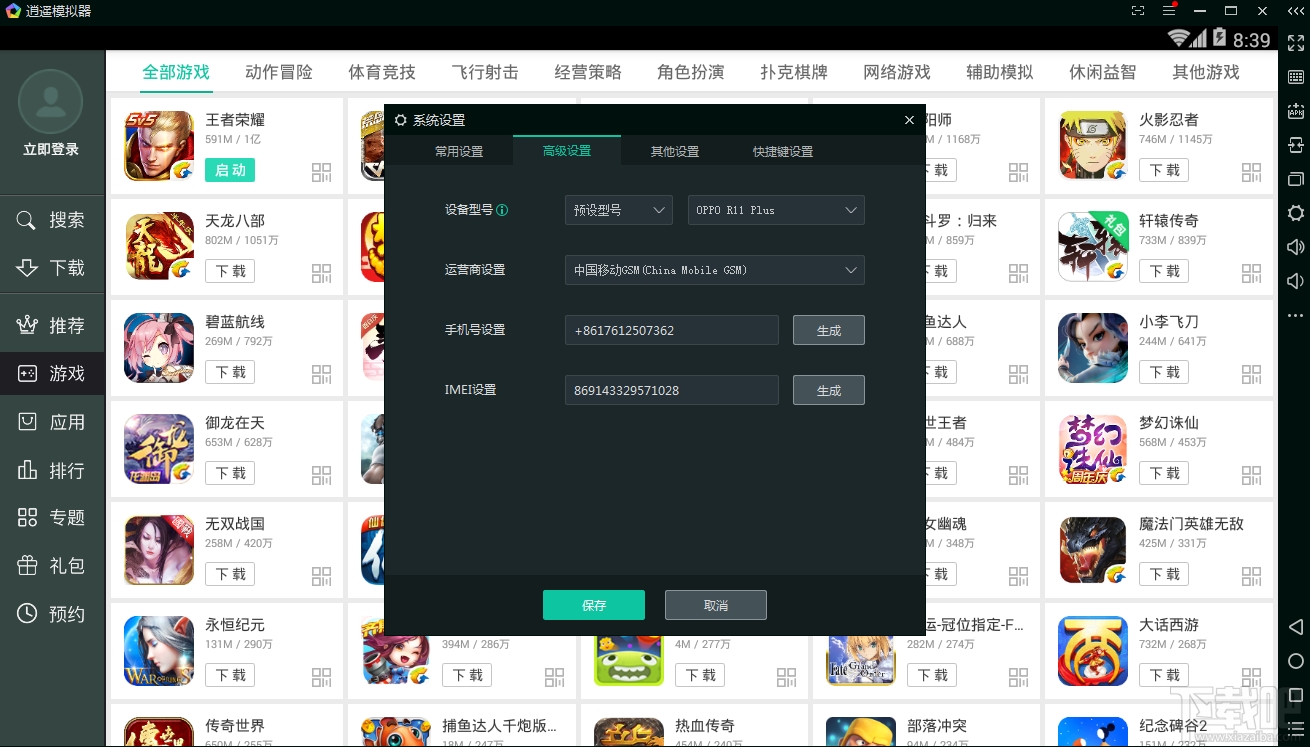Select 动作冒险 game category tab
The width and height of the screenshot is (1310, 747).
click(x=279, y=72)
